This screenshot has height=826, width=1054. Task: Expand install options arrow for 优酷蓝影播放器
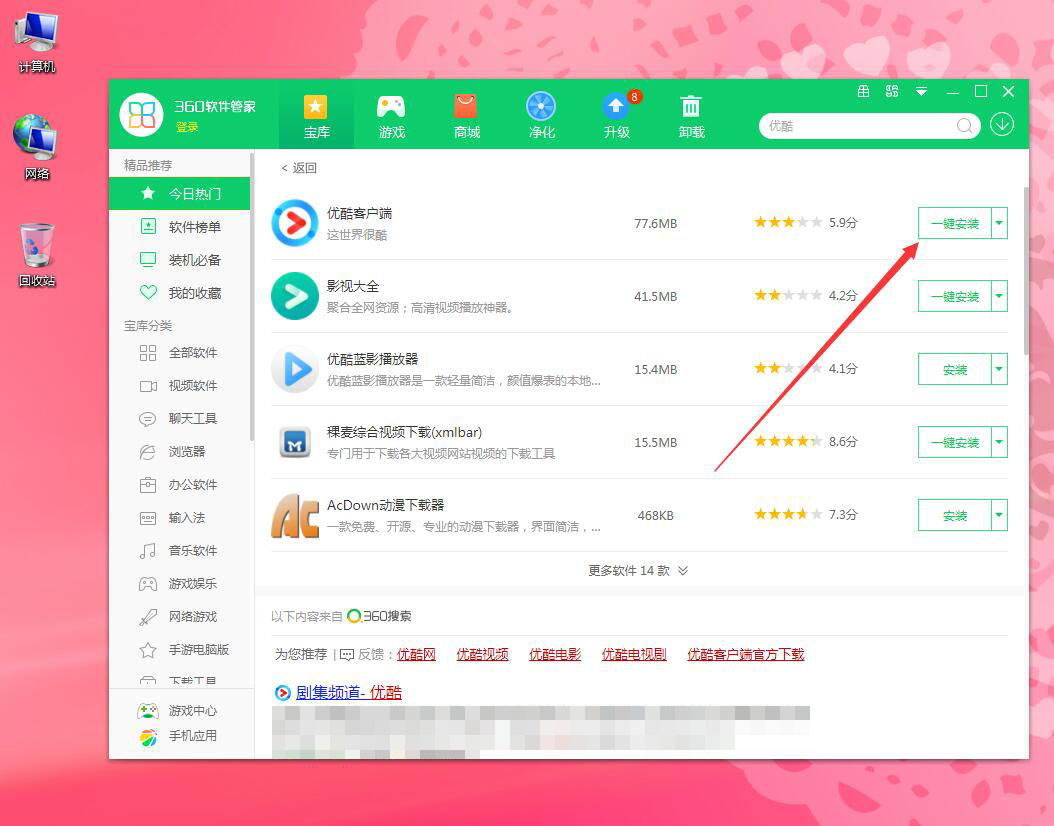(1000, 369)
